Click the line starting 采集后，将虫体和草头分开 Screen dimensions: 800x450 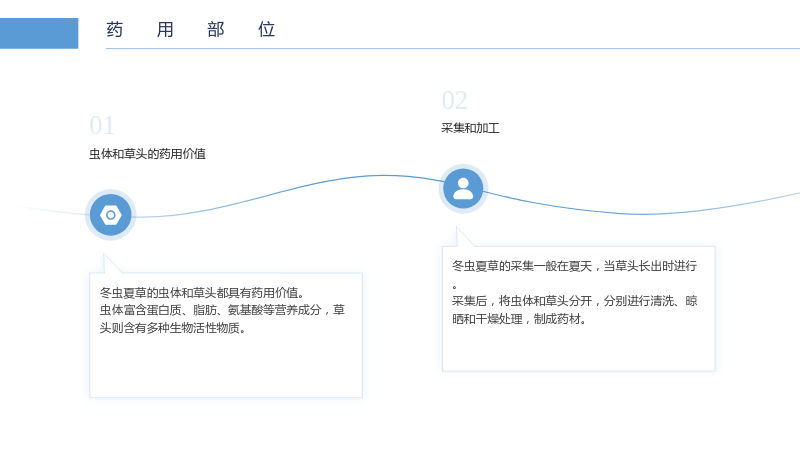click(574, 301)
